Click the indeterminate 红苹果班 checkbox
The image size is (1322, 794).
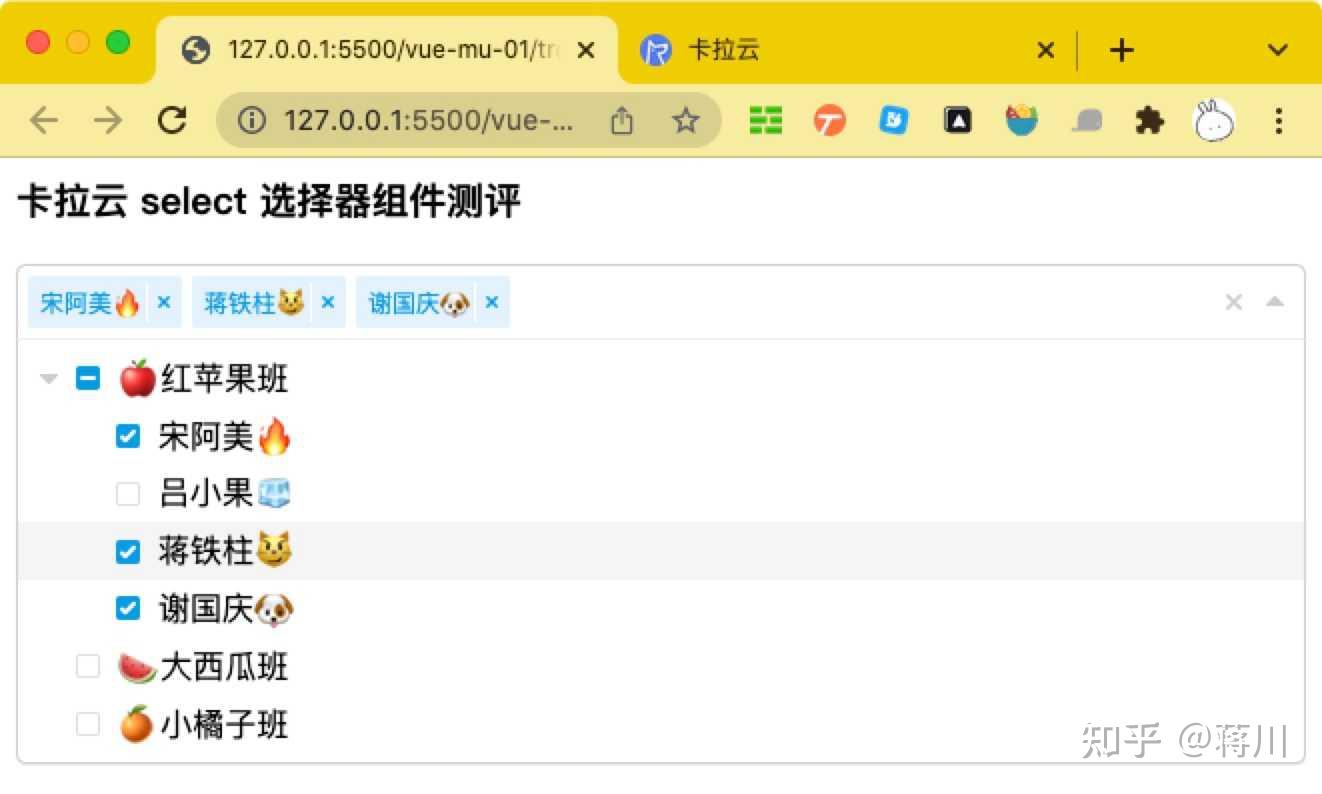[88, 378]
